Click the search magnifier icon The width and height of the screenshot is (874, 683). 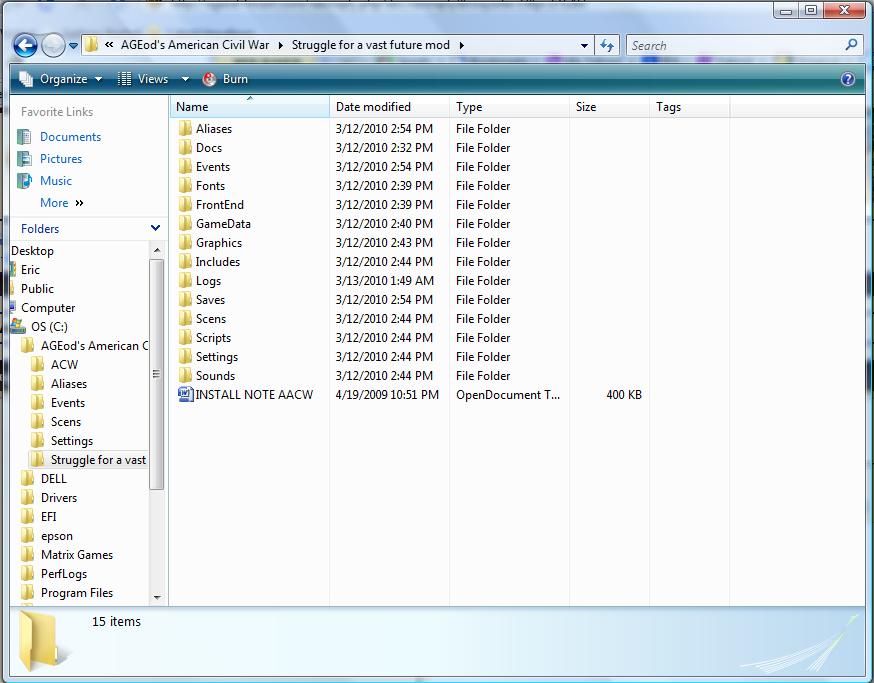[x=852, y=45]
